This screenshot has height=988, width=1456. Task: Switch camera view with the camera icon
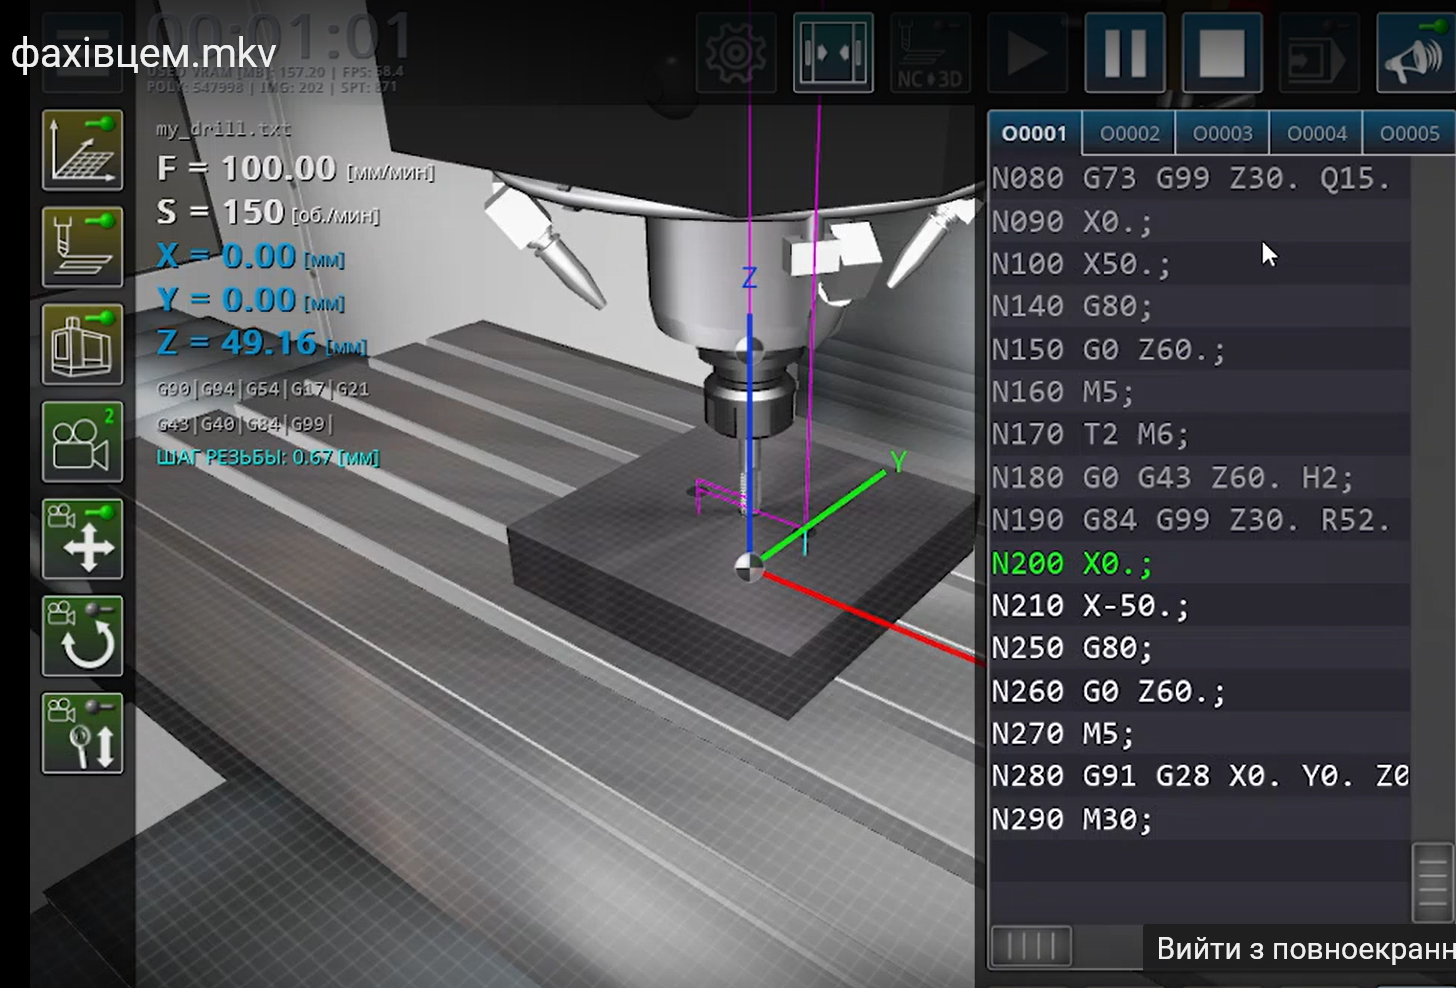82,442
